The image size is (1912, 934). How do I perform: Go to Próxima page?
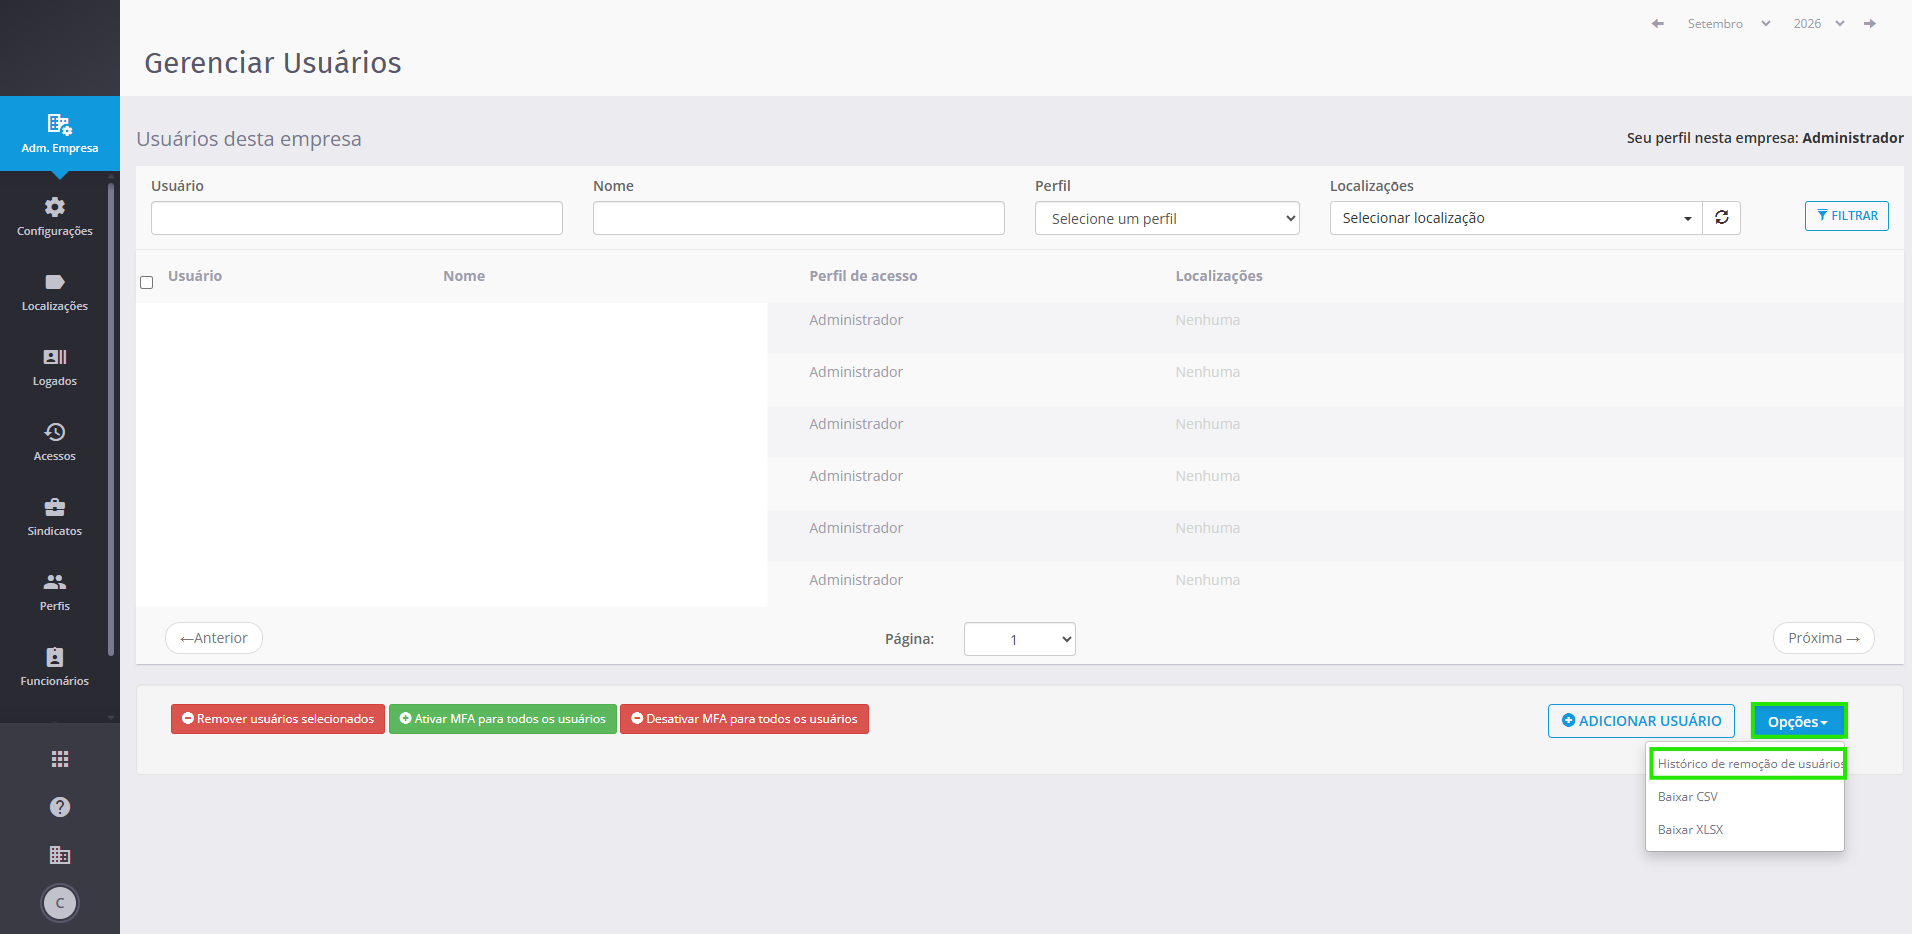tap(1824, 638)
